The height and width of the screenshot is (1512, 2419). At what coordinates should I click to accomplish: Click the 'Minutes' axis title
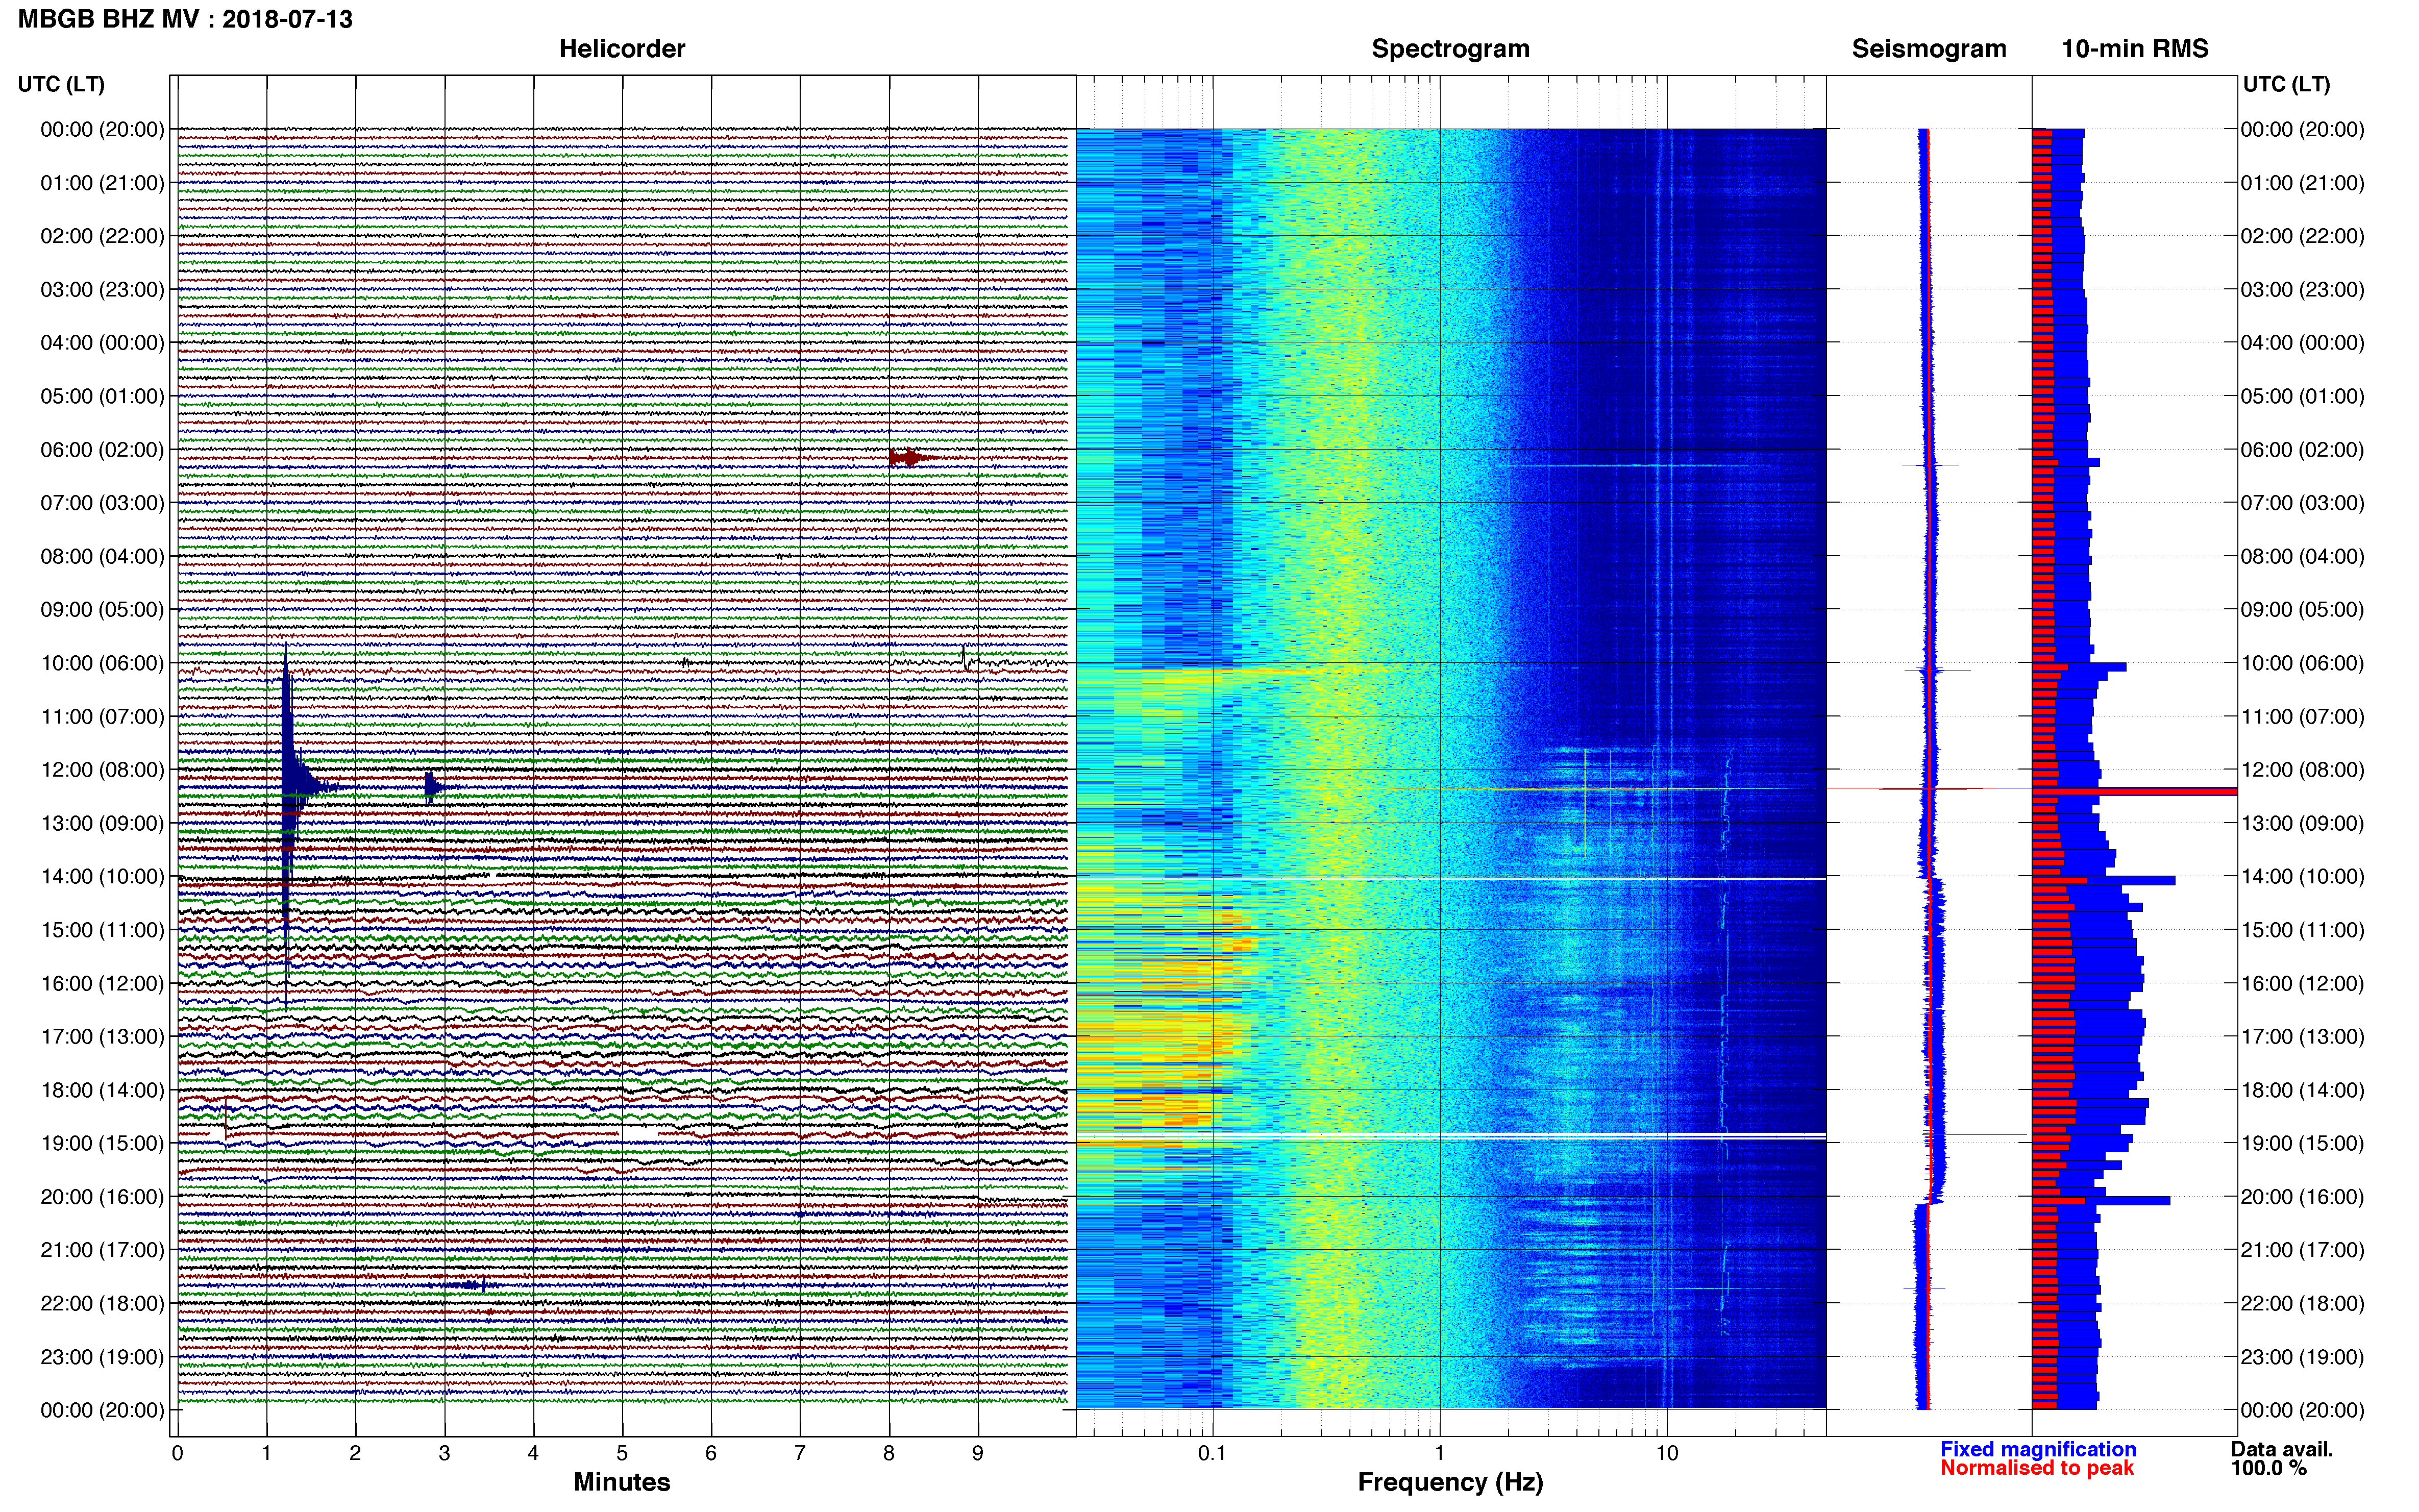pyautogui.click(x=621, y=1482)
